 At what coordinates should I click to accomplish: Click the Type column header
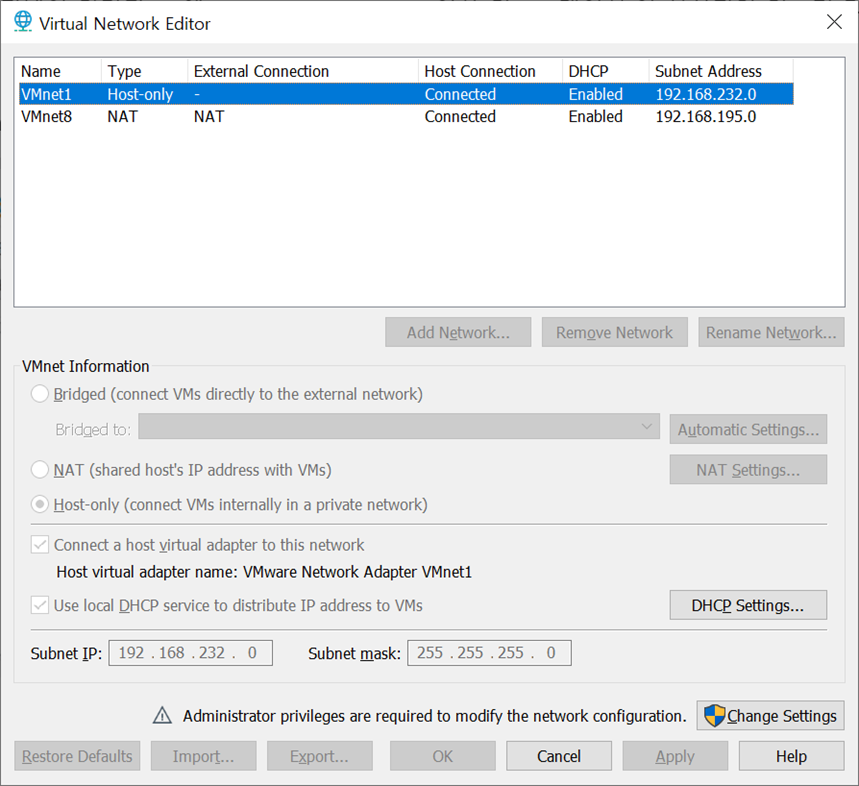click(145, 71)
